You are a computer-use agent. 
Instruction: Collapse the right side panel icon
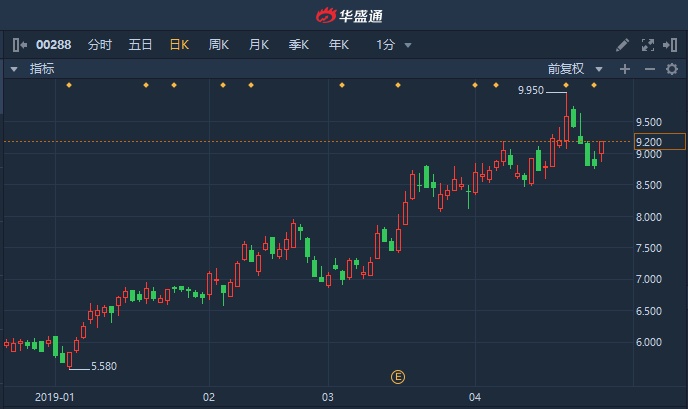670,45
